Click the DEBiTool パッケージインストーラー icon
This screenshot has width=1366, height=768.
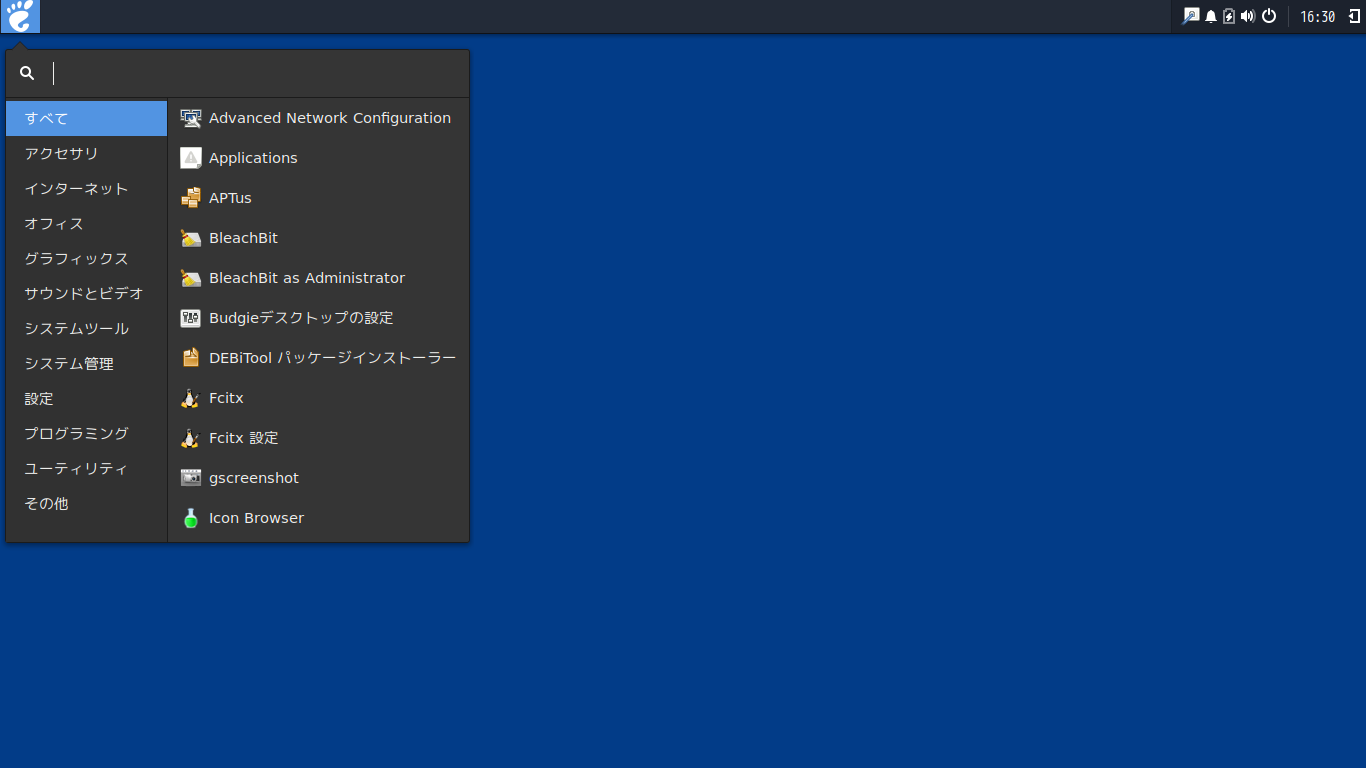(190, 358)
